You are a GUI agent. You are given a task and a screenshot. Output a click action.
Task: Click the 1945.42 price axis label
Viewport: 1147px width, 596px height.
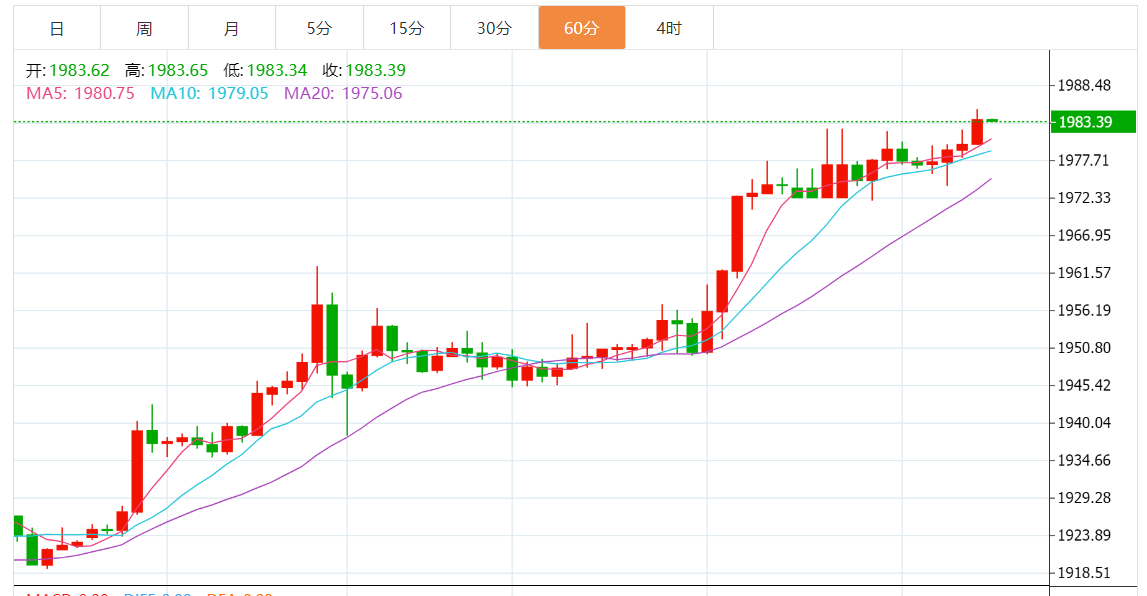[1084, 385]
